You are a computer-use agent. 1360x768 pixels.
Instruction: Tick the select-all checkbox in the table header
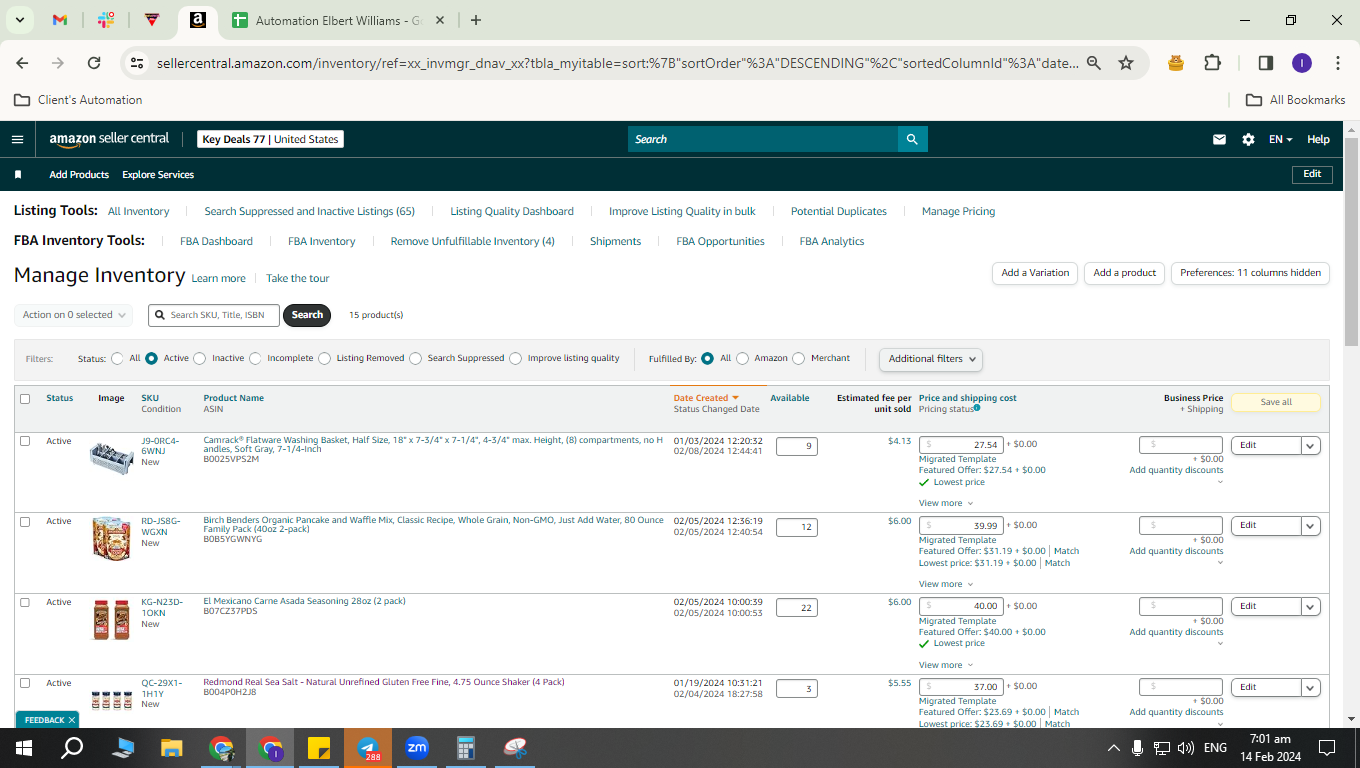25,398
